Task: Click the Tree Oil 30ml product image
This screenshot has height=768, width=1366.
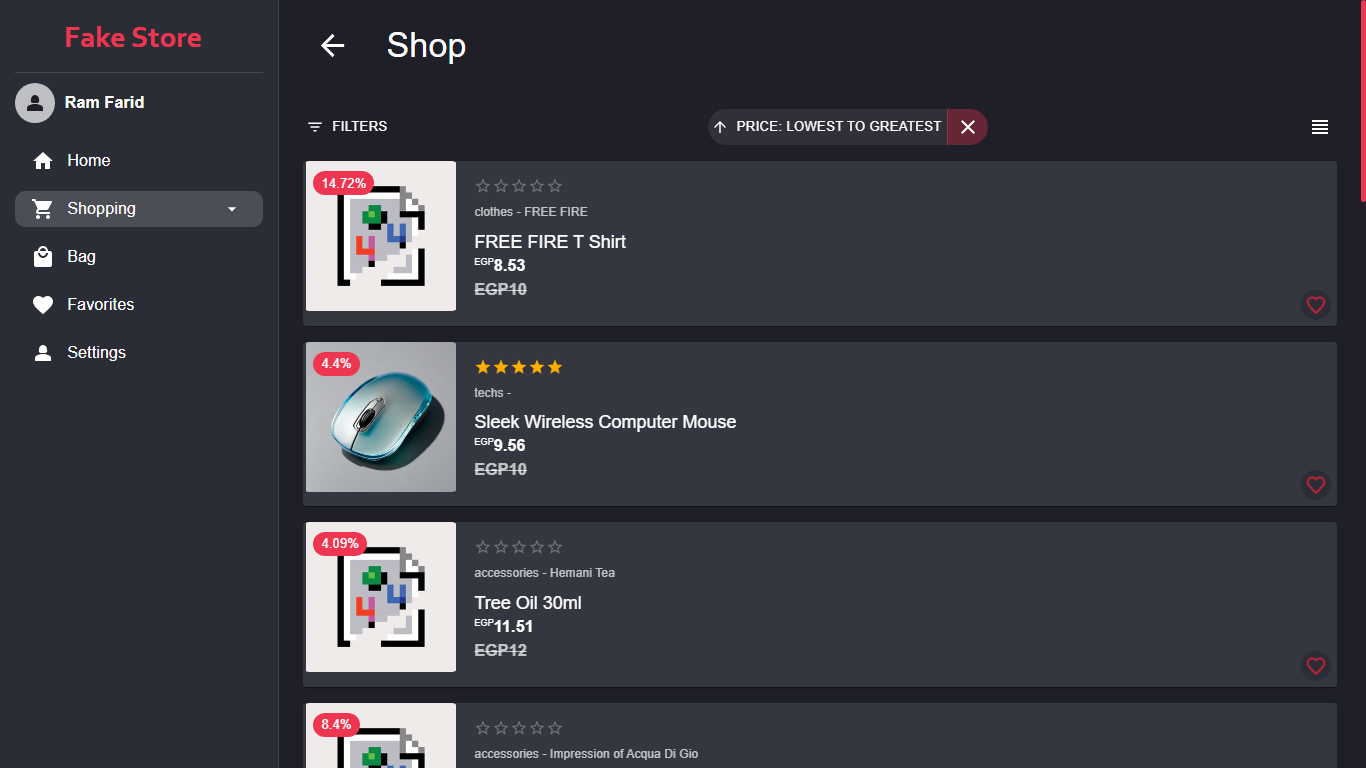Action: click(x=381, y=597)
